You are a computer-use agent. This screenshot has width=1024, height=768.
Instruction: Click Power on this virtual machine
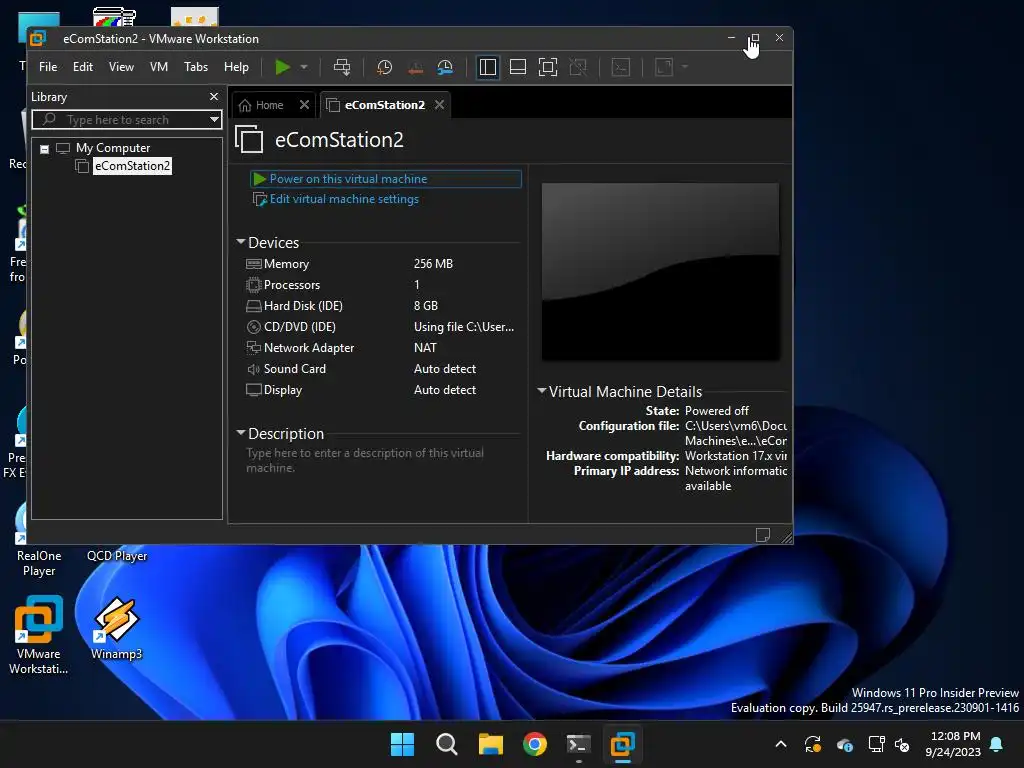point(386,179)
